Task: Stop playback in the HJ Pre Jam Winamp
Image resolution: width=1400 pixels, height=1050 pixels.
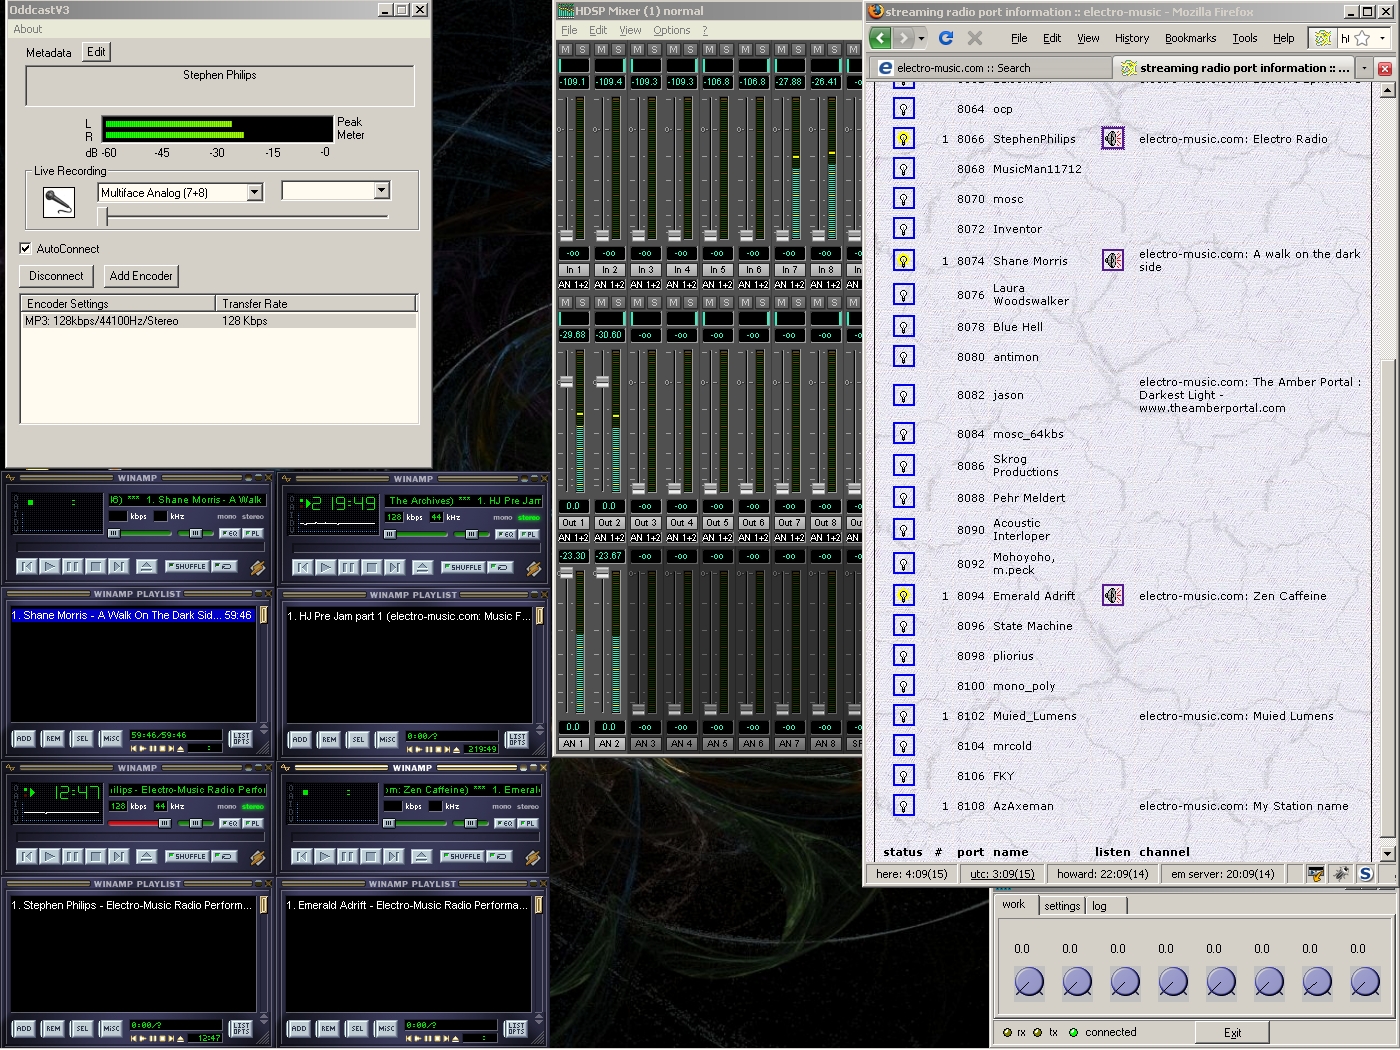Action: 372,567
